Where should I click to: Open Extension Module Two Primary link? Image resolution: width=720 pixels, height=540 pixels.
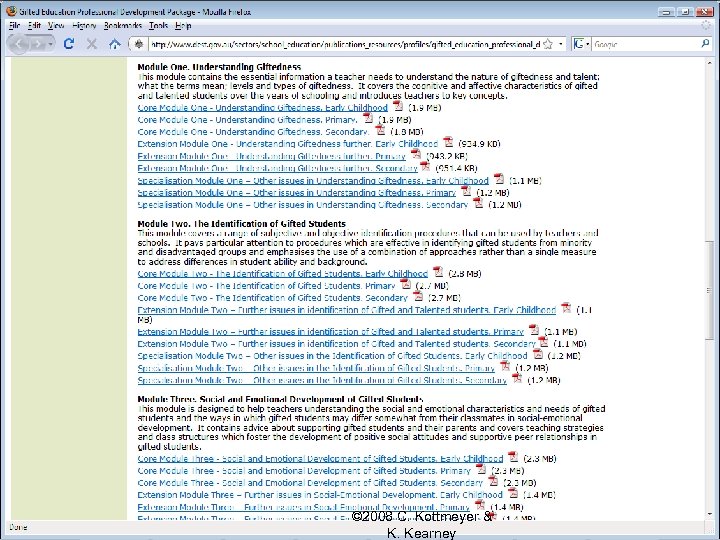coord(331,332)
